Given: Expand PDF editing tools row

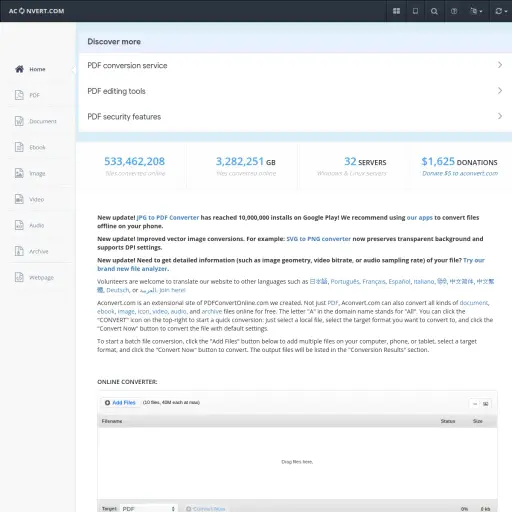Looking at the screenshot, I should 295,91.
